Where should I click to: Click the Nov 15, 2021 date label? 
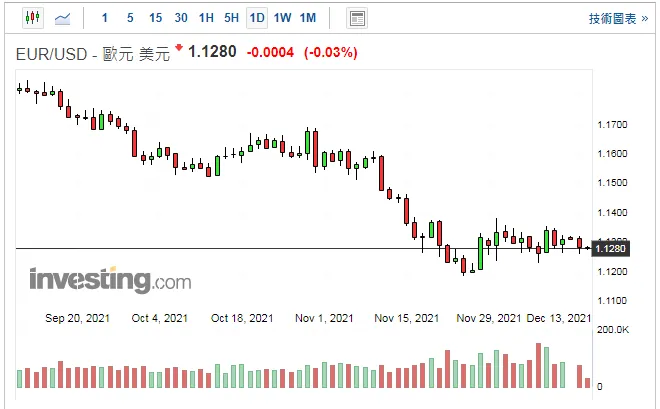pos(406,318)
